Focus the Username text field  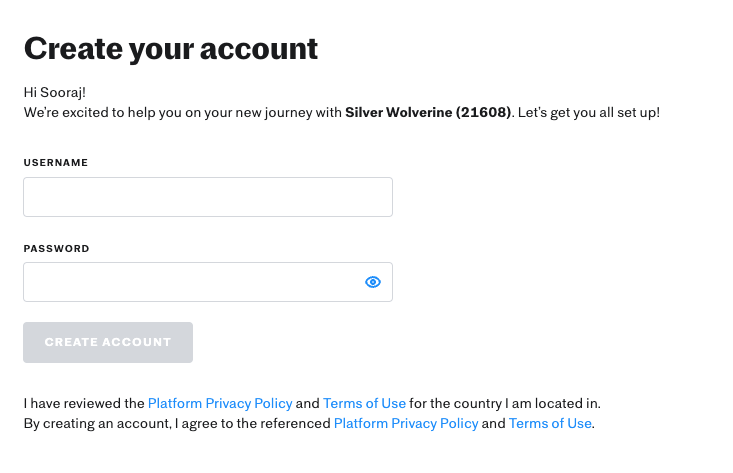pos(208,197)
